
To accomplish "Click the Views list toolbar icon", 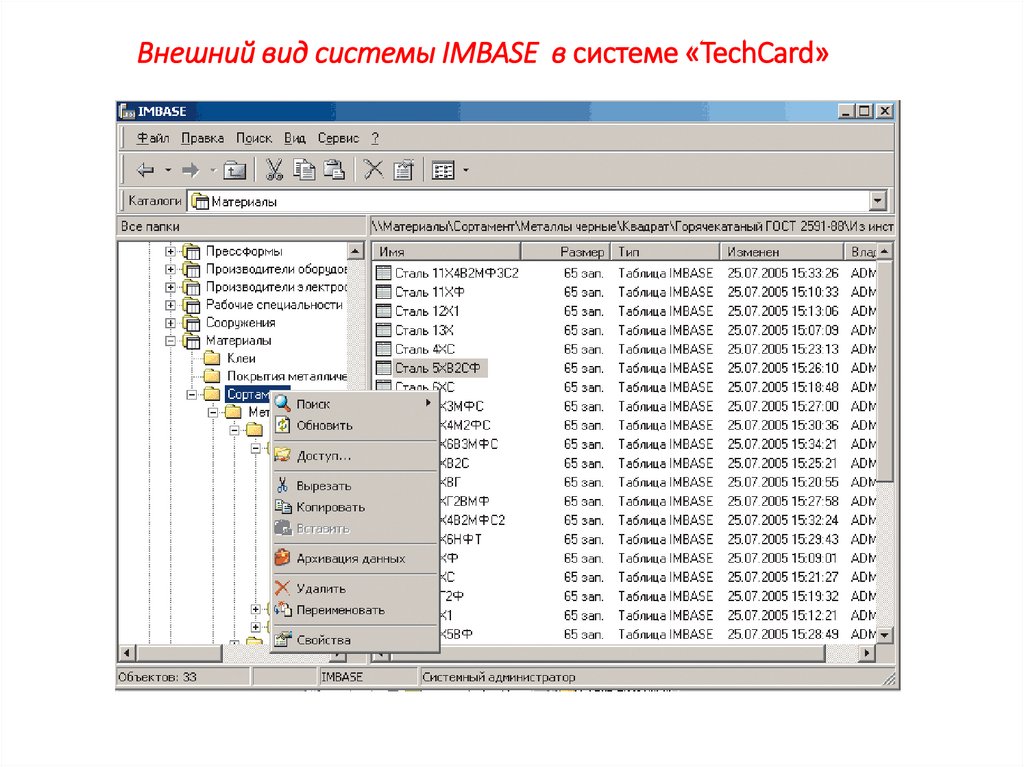I will click(x=443, y=171).
